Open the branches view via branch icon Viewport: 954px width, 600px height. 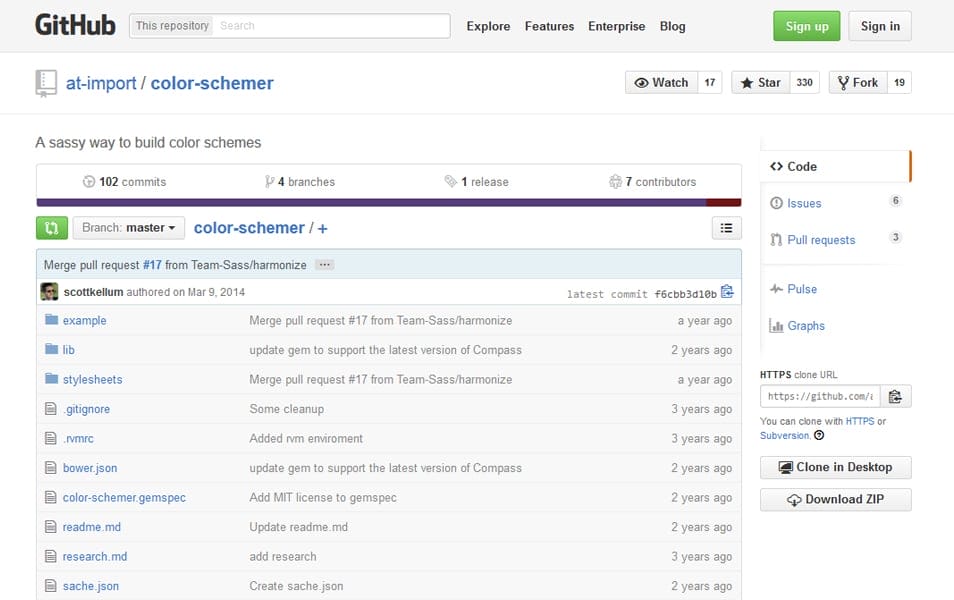pyautogui.click(x=269, y=182)
